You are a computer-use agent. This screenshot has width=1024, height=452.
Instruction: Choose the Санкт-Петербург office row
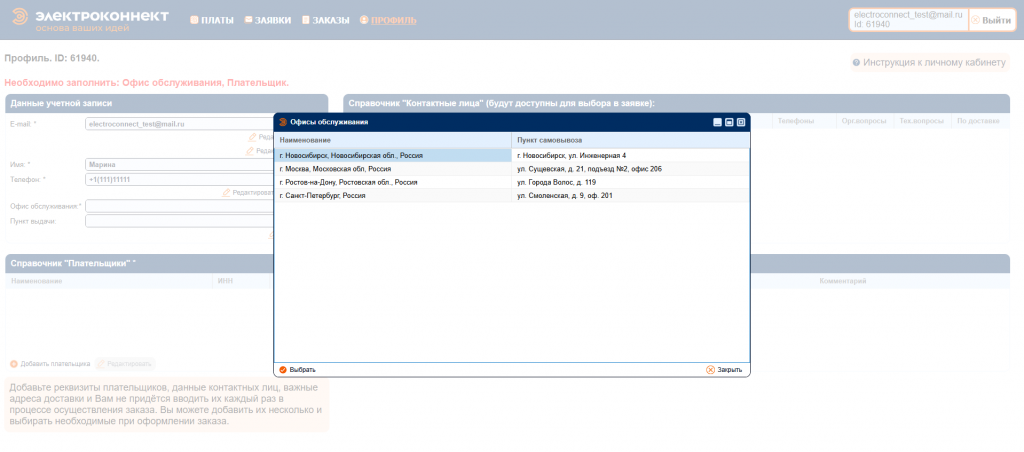point(392,196)
